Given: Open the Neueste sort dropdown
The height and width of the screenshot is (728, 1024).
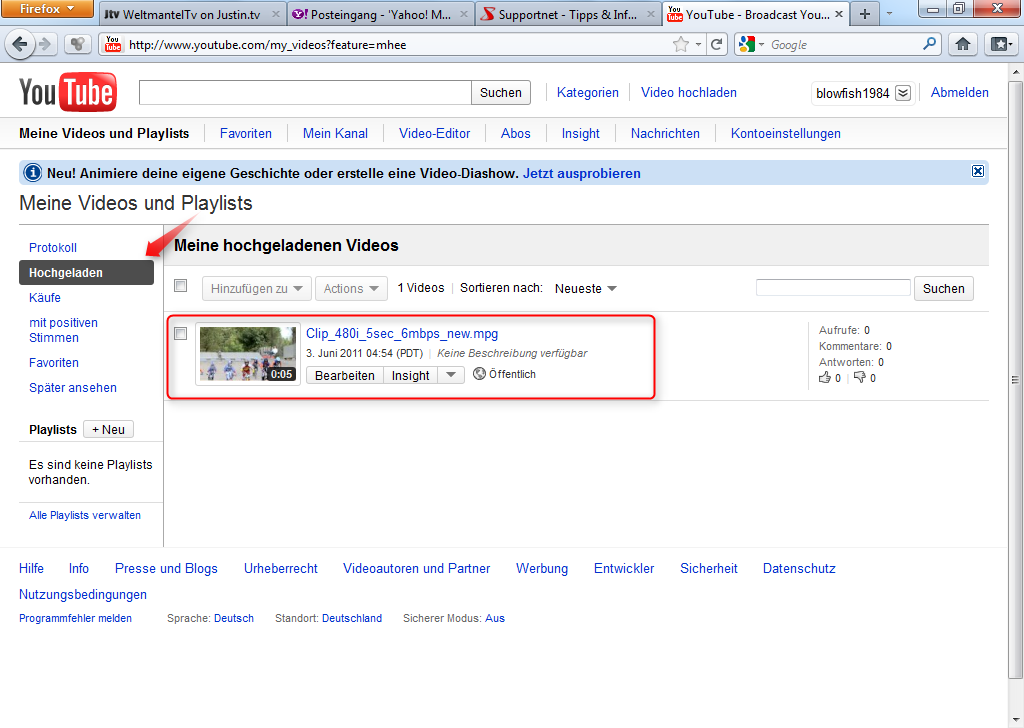Looking at the screenshot, I should click(586, 289).
